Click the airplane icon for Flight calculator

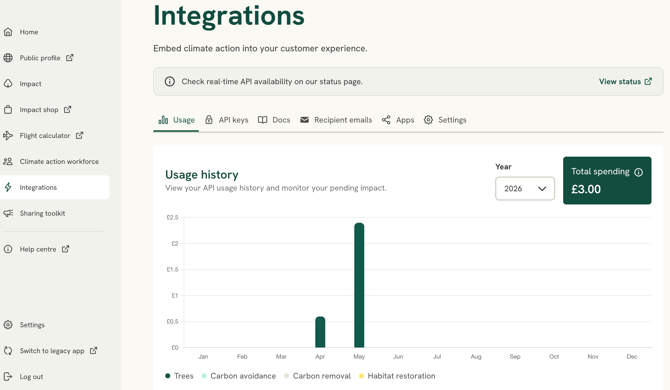click(8, 135)
